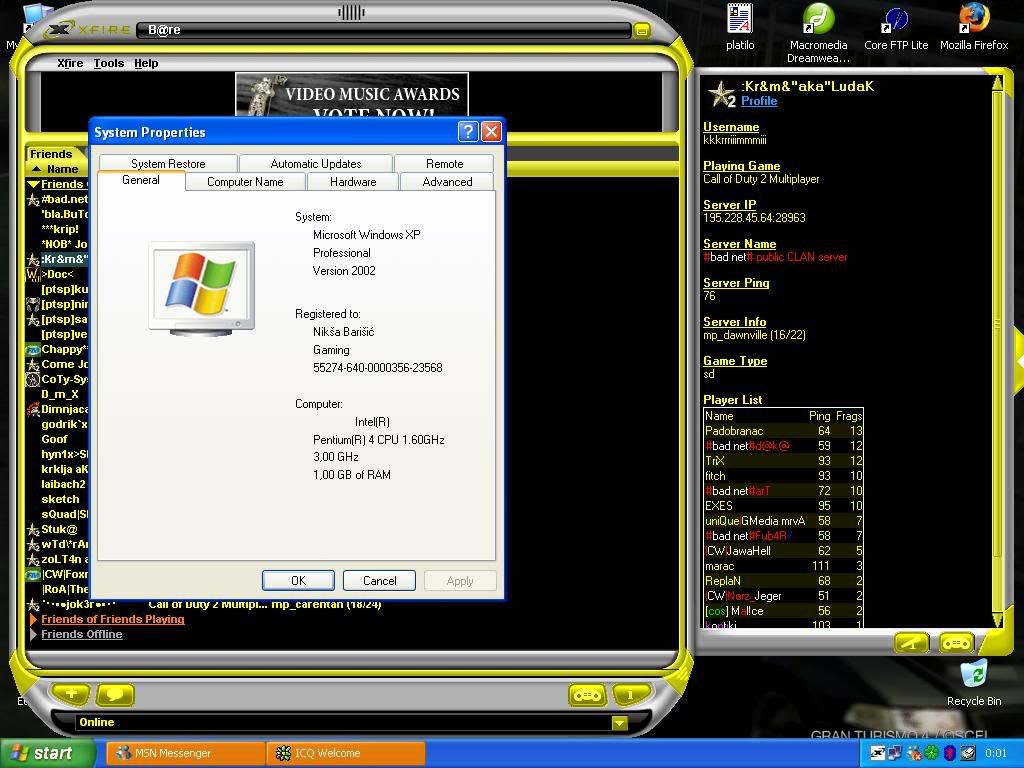Switch to the System Restore tab
Viewport: 1024px width, 768px height.
pyautogui.click(x=168, y=164)
